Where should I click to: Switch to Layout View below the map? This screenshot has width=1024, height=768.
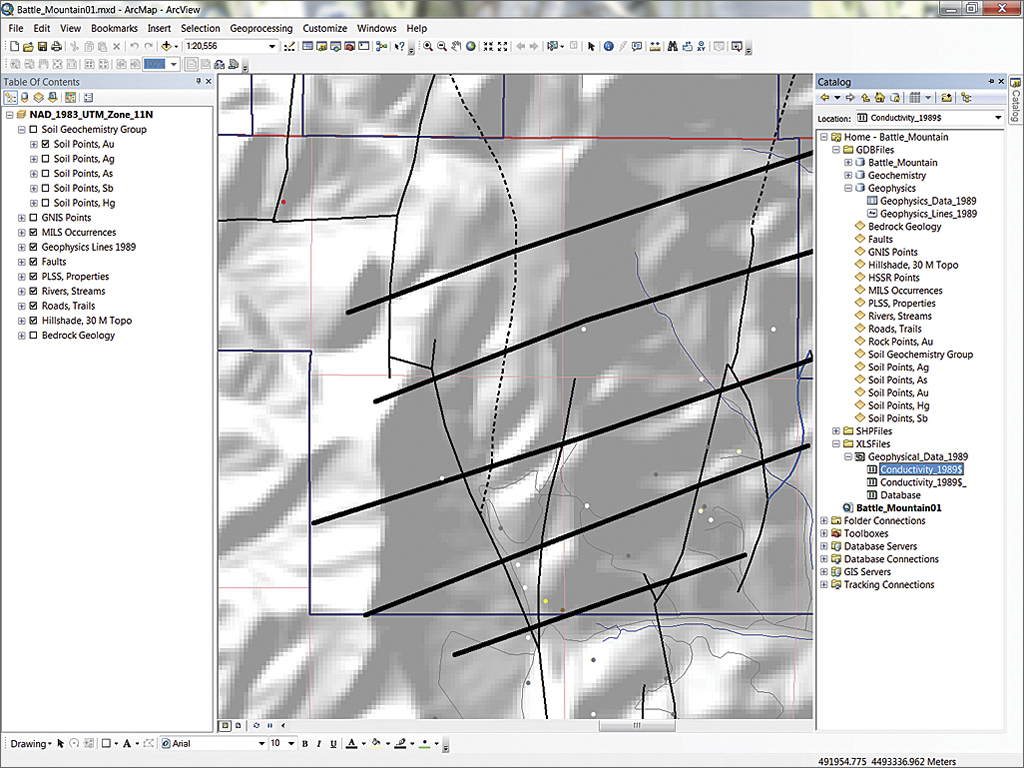point(238,725)
